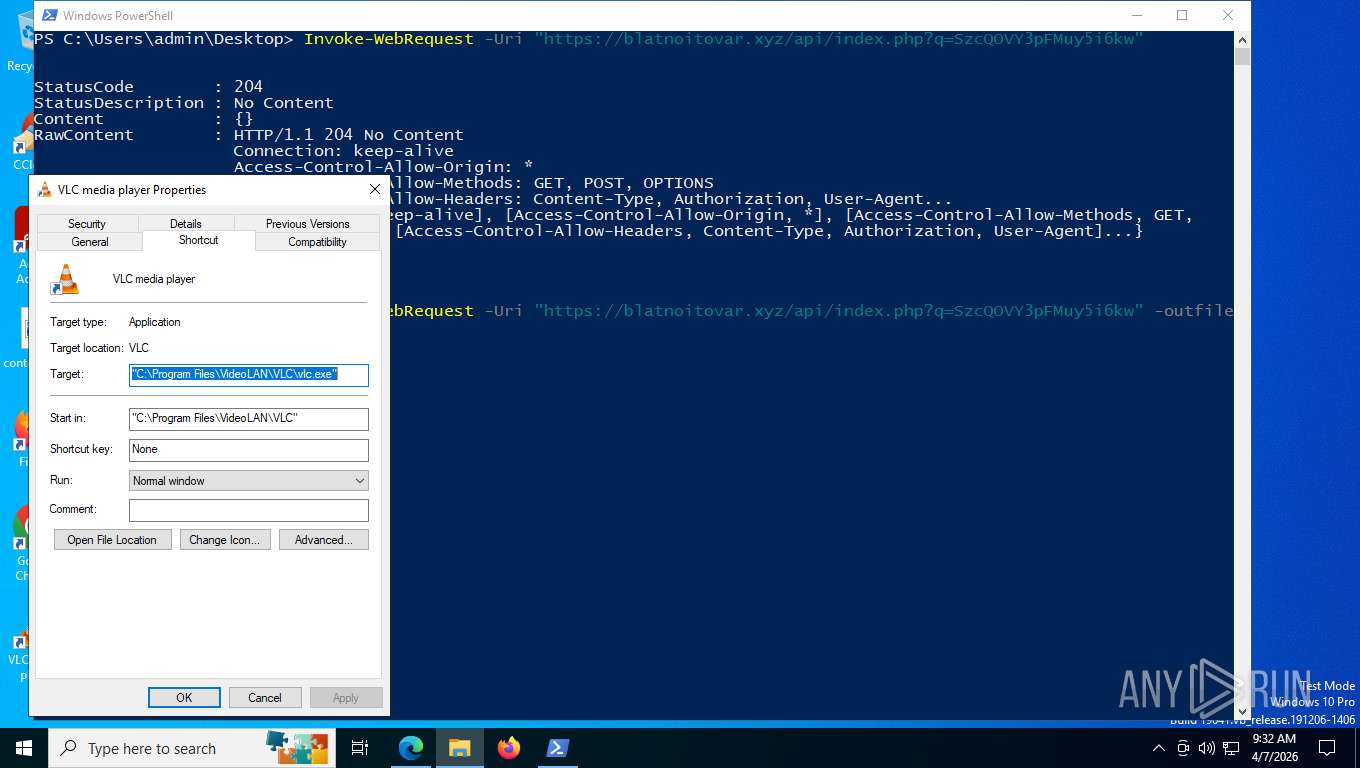Close the VLC Properties dialog
Screen dimensions: 1360x768
(x=374, y=189)
